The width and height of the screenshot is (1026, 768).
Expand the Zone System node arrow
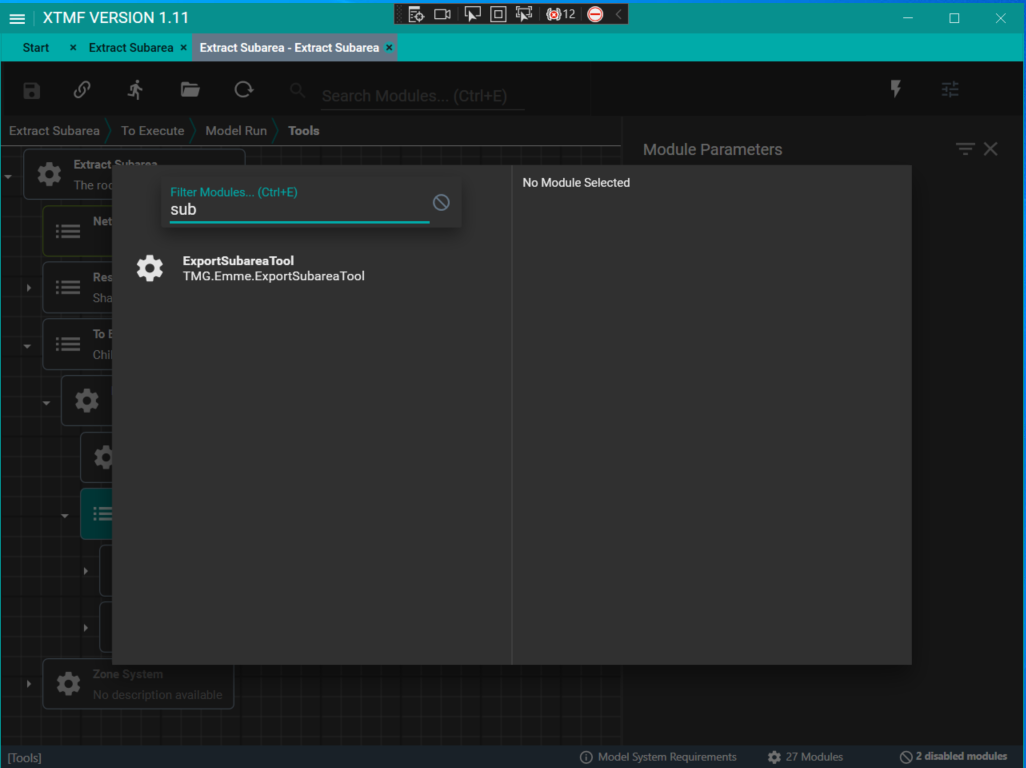tap(29, 684)
